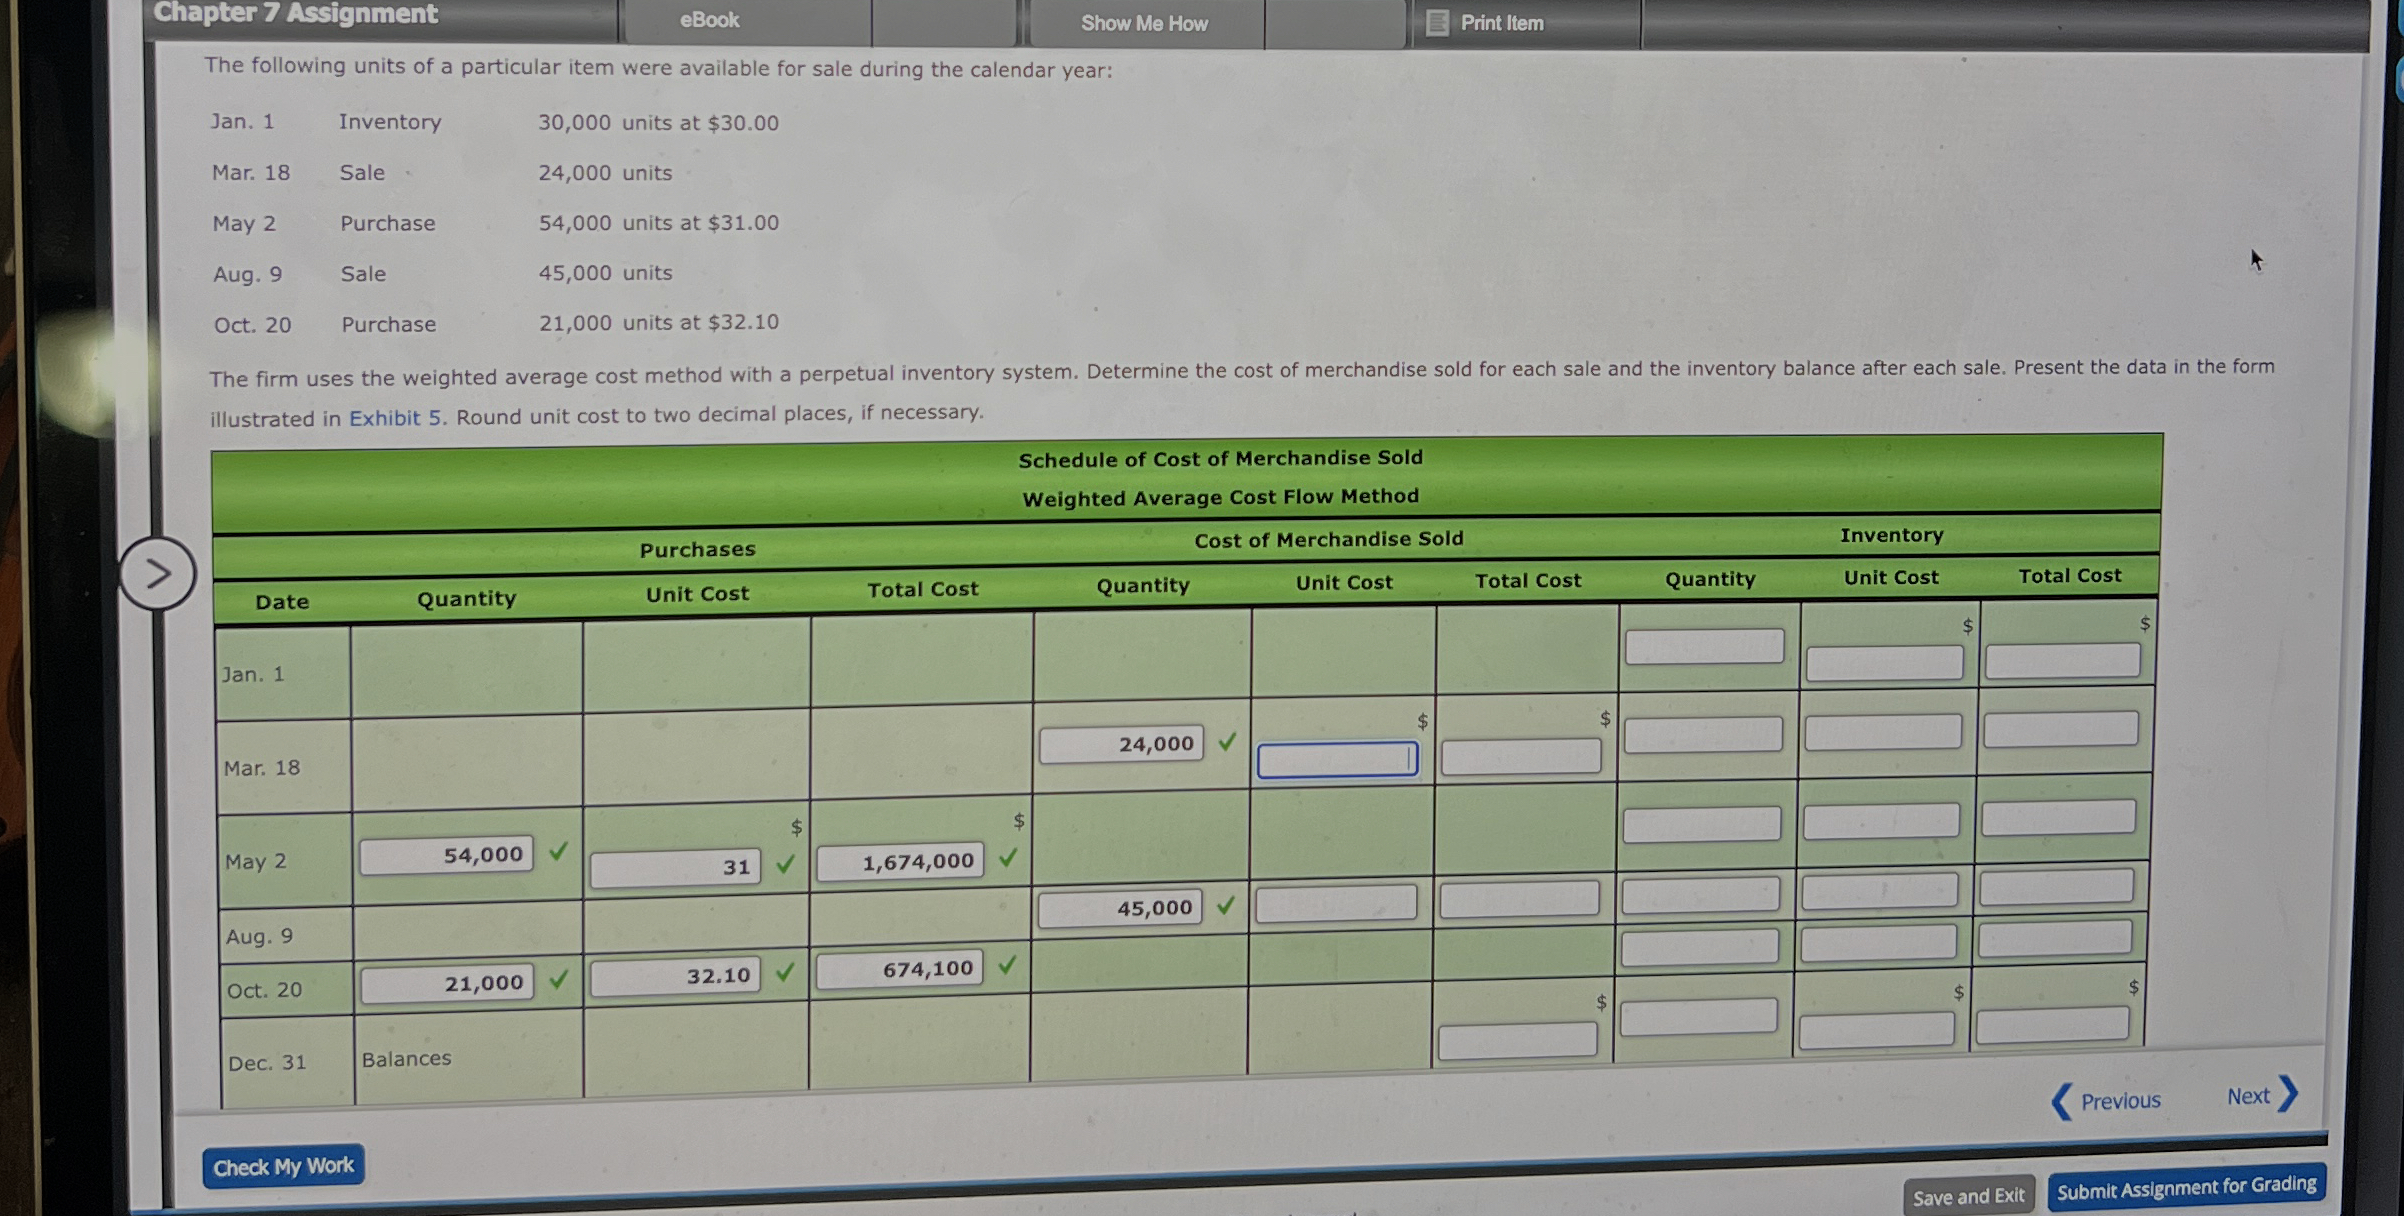Select Jan. 1 Inventory Total Cost field
This screenshot has height=1216, width=2404.
[x=2062, y=661]
